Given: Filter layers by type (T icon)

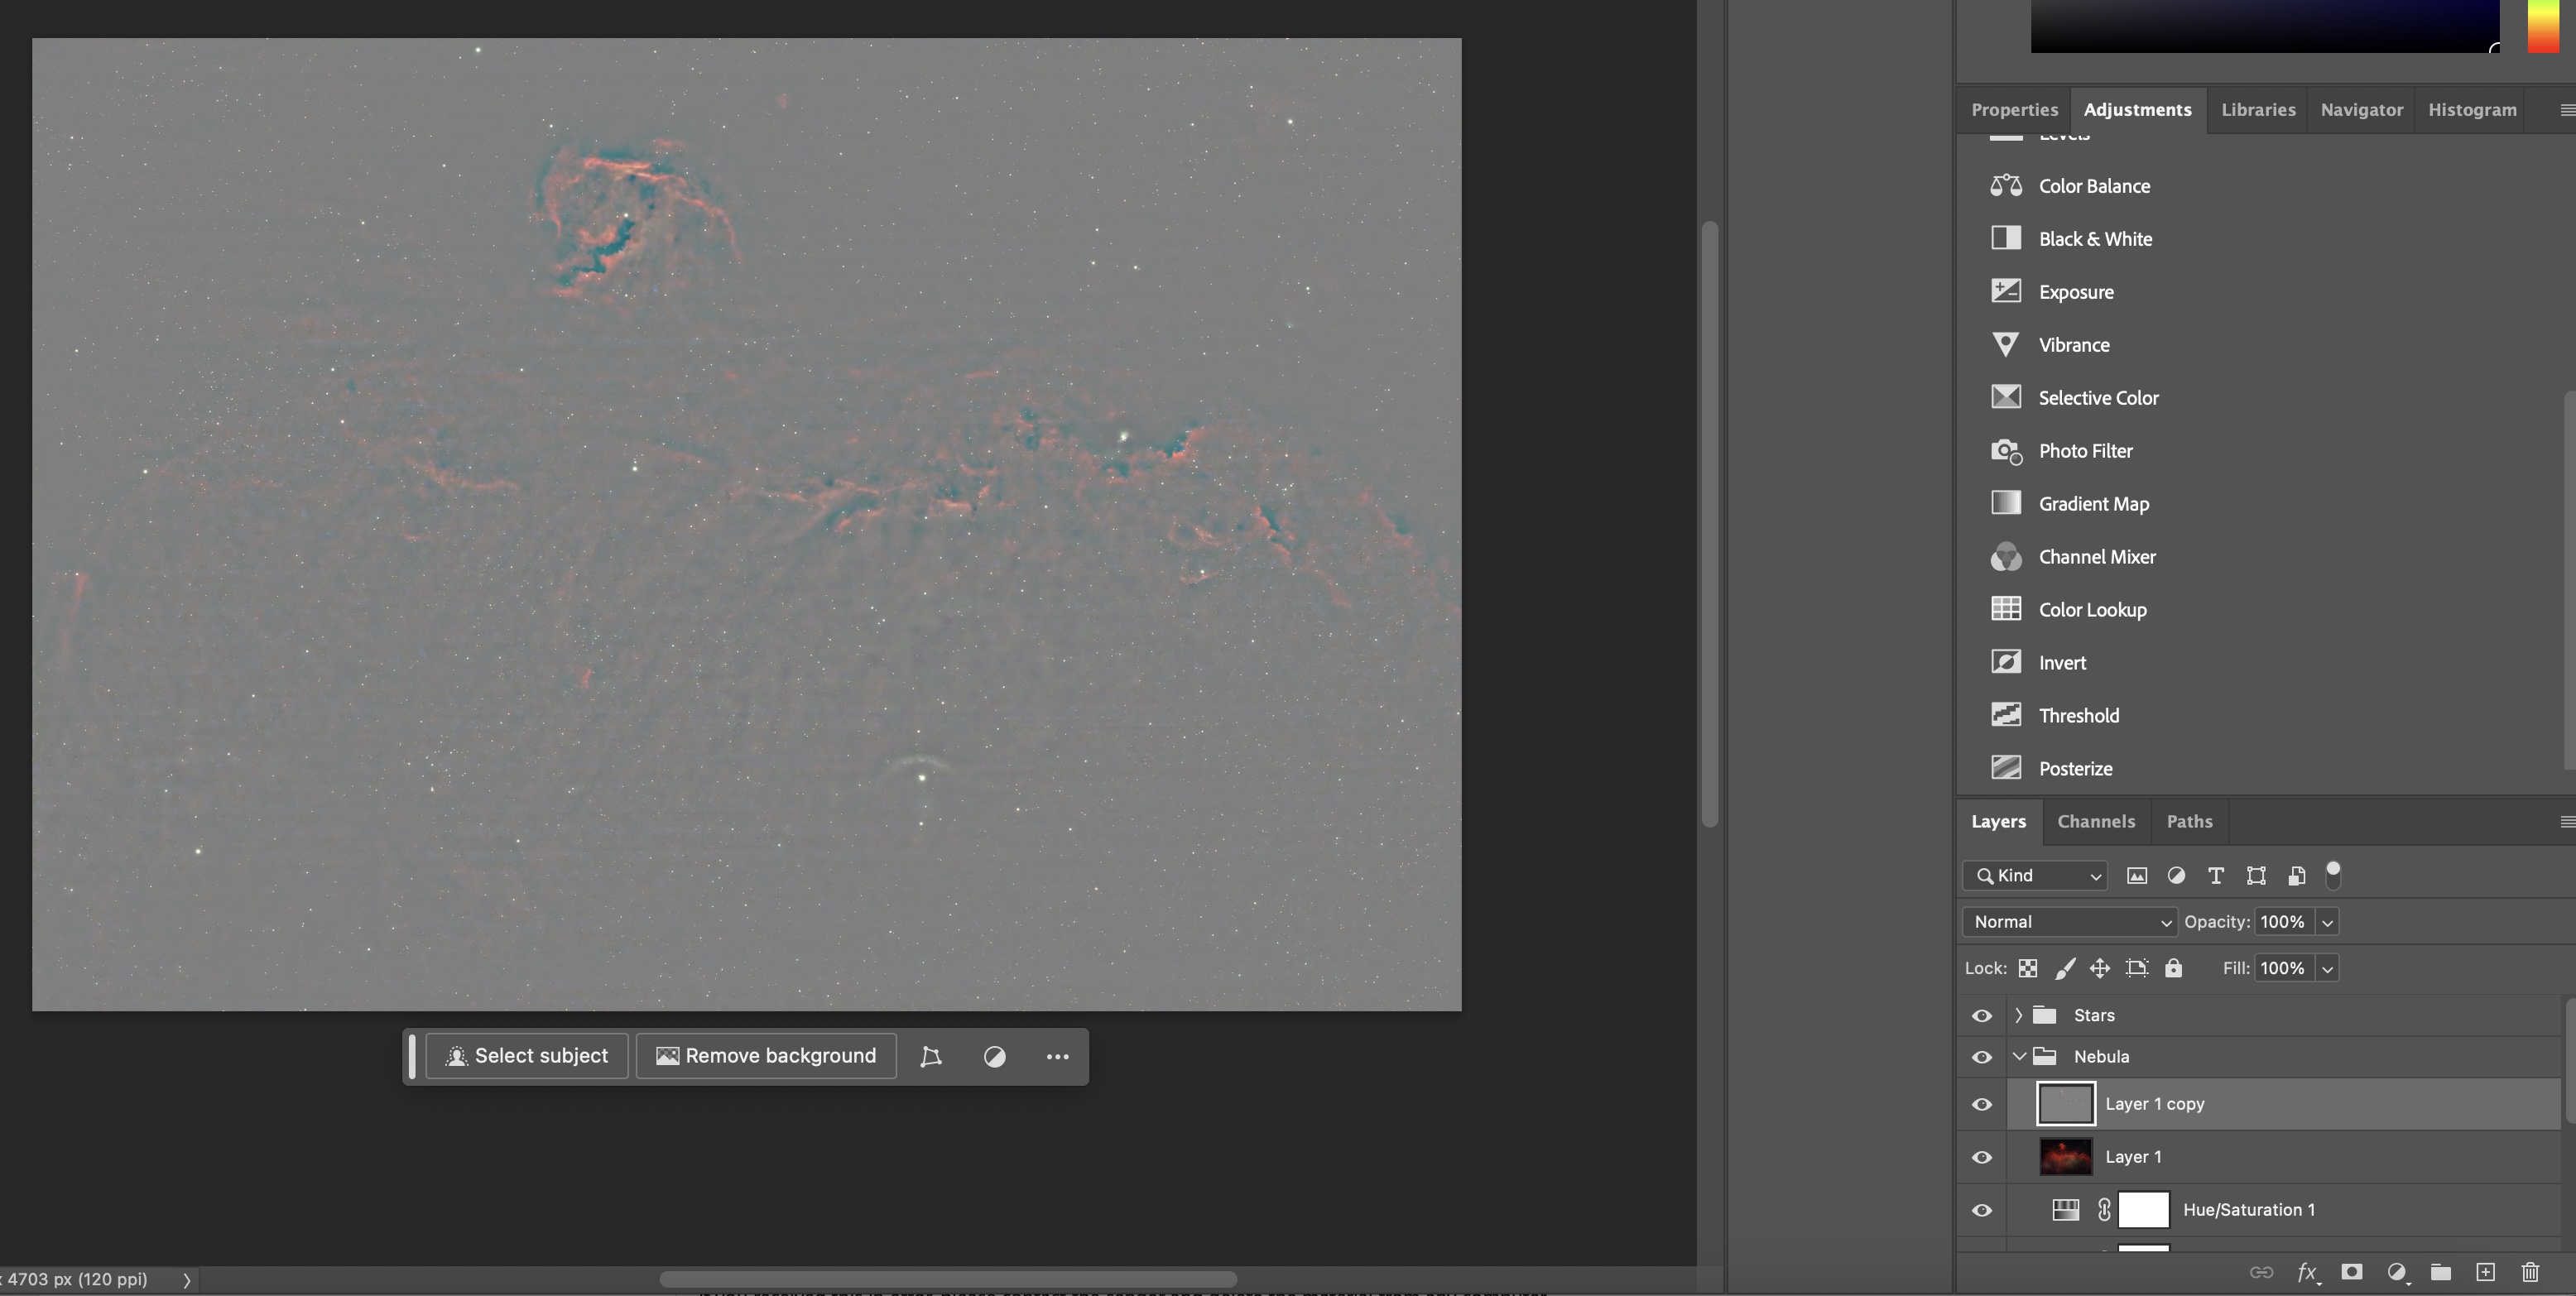Looking at the screenshot, I should click(x=2215, y=876).
